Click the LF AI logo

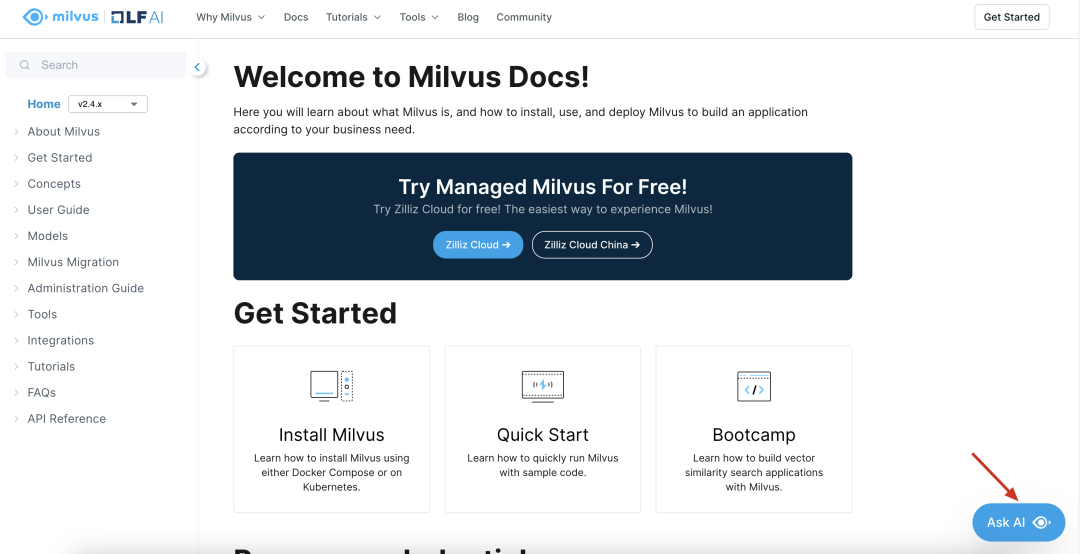136,17
